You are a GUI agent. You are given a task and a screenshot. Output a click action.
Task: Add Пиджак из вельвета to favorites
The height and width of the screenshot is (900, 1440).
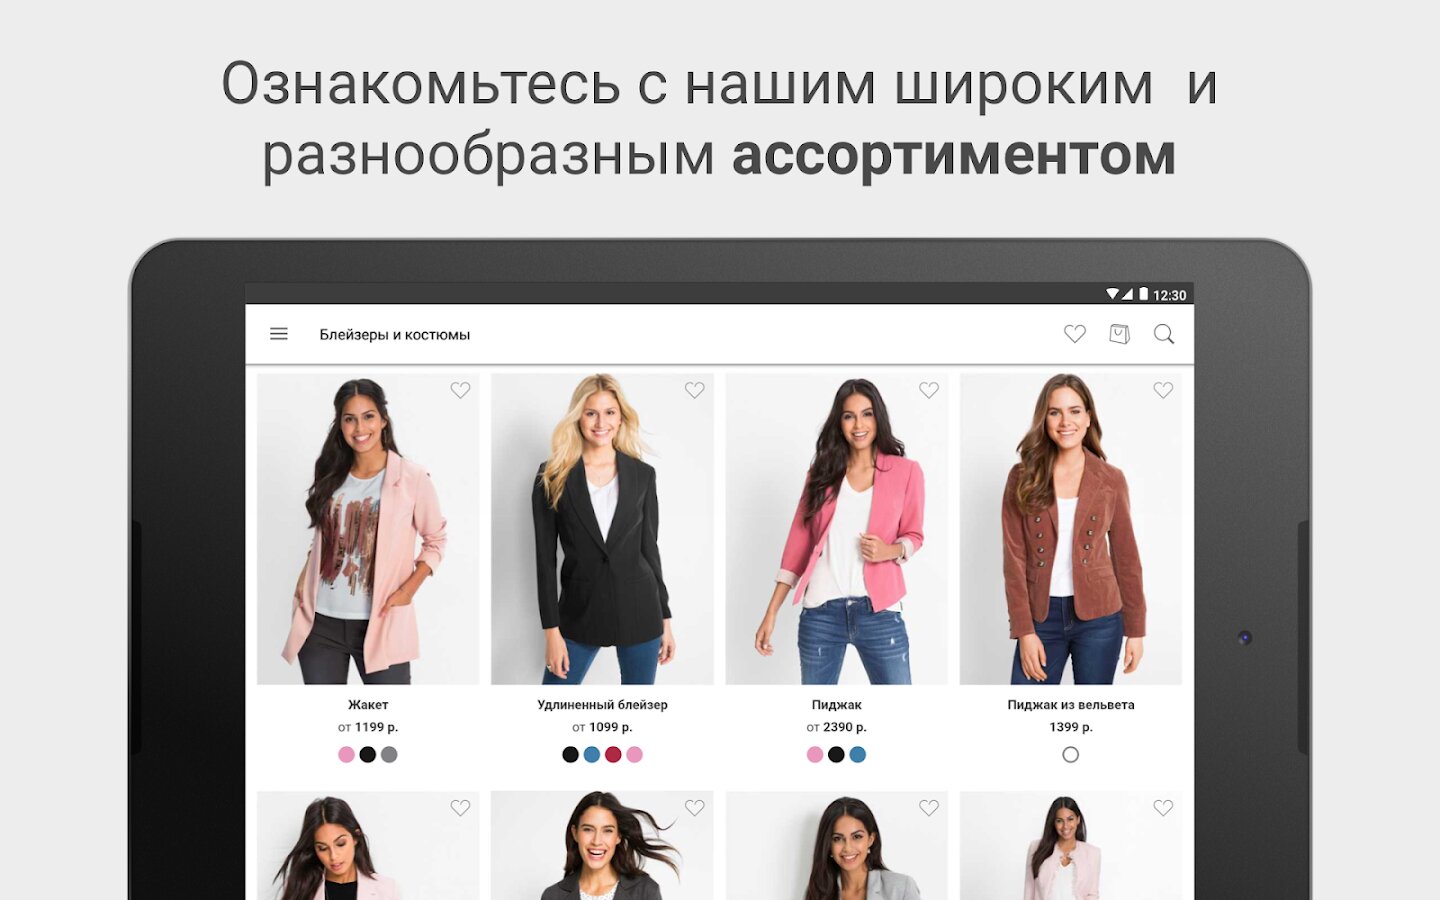[1163, 390]
